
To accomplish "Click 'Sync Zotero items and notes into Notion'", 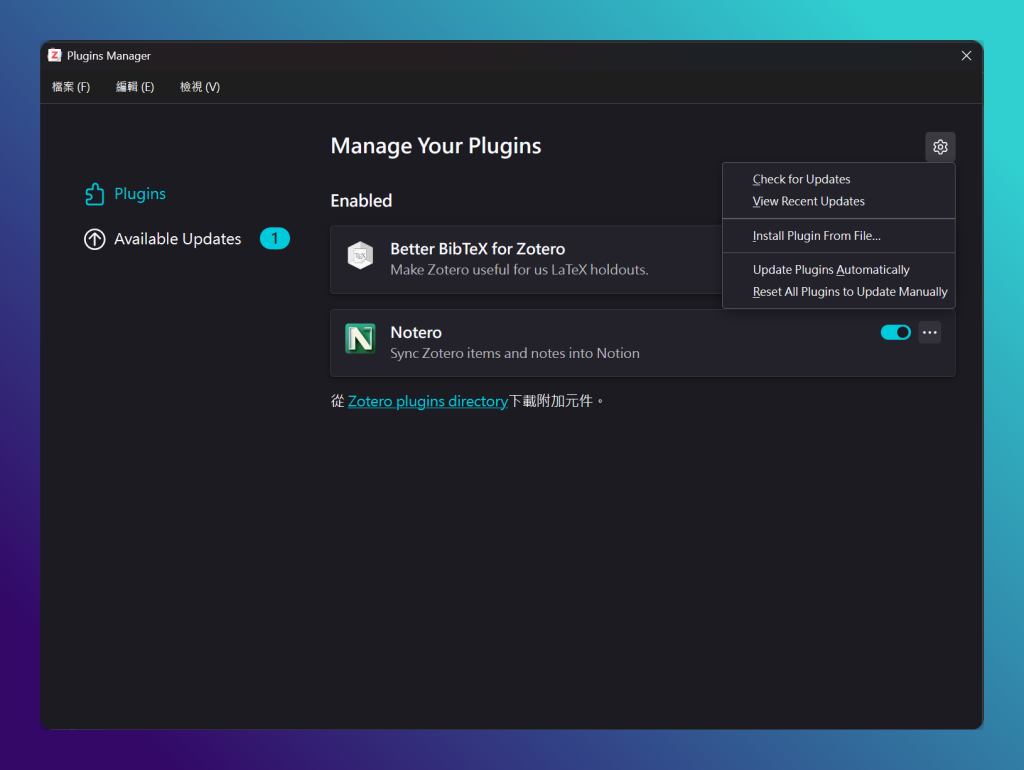I will tap(515, 353).
